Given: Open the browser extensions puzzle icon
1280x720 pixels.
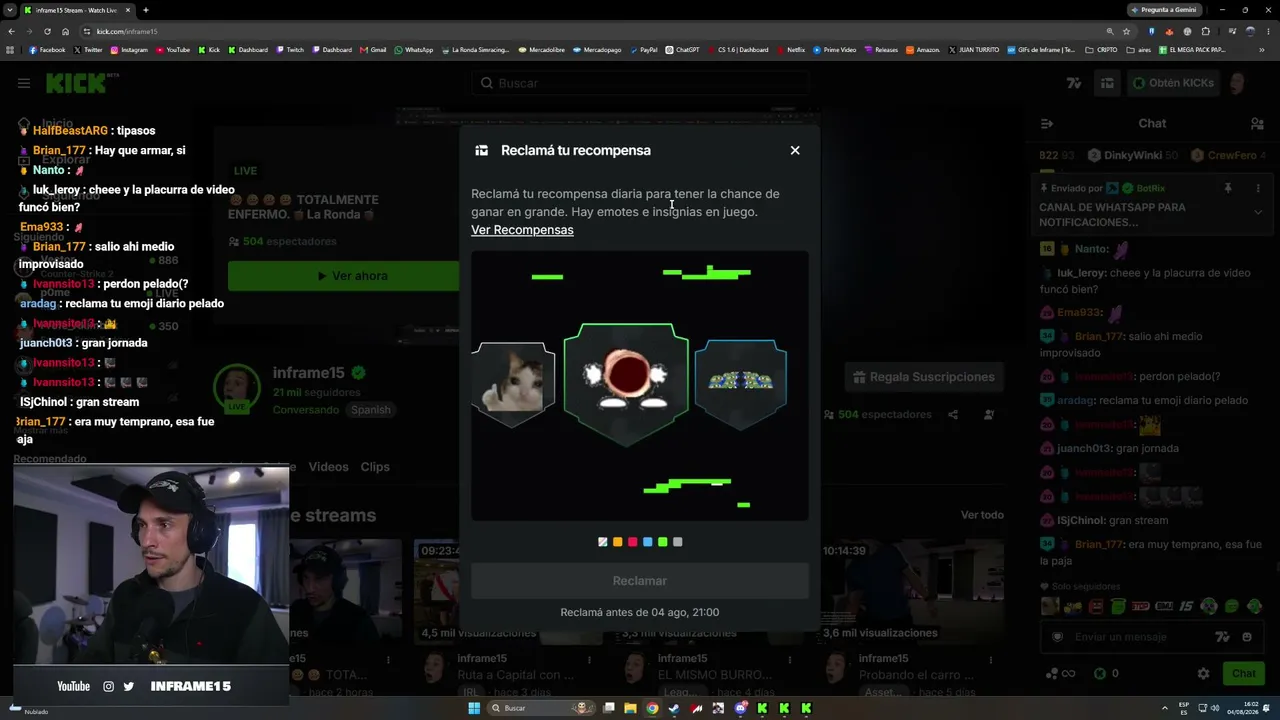Looking at the screenshot, I should pos(1206,31).
